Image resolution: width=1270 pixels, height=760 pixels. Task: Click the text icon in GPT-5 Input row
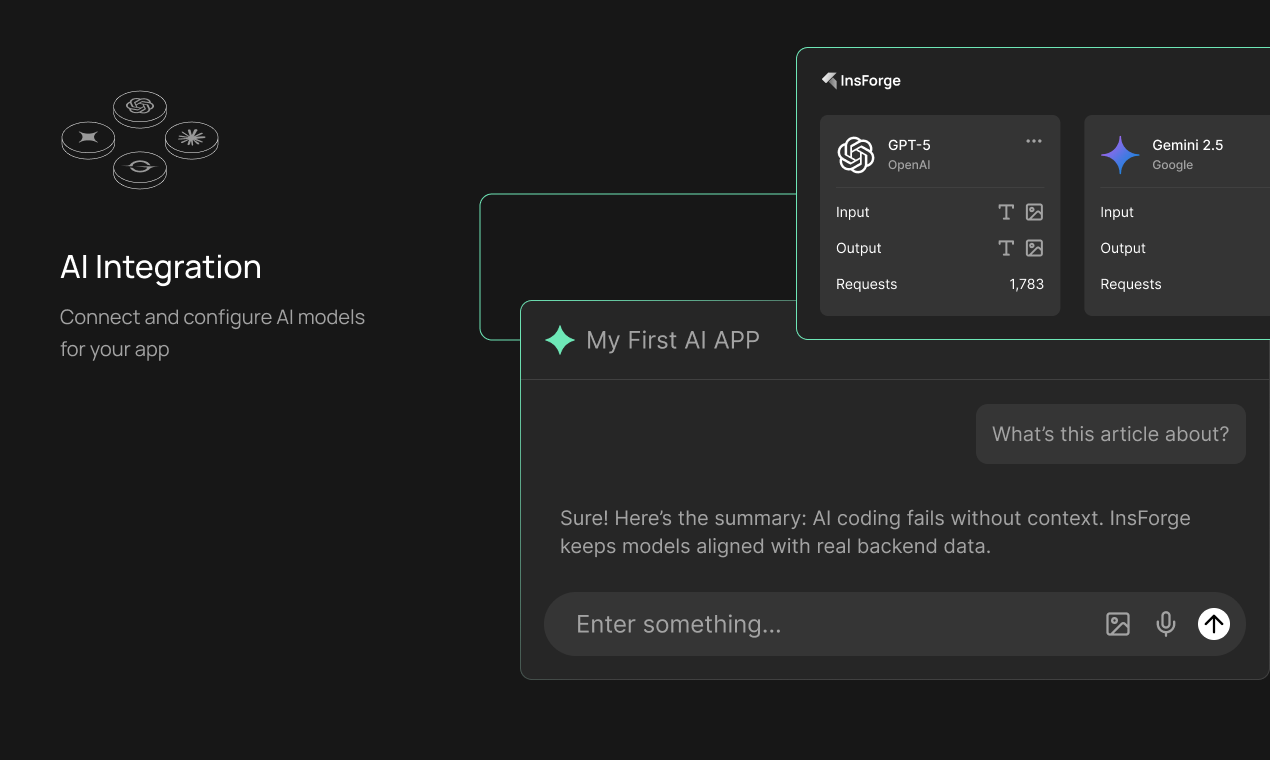click(1006, 212)
